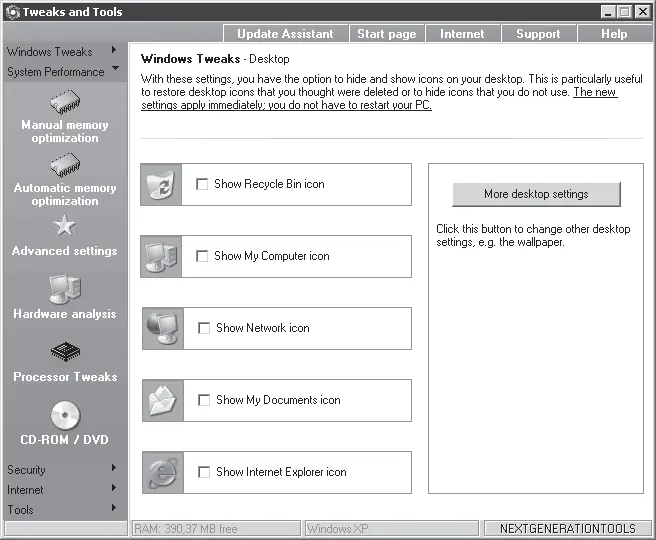Image resolution: width=656 pixels, height=540 pixels.
Task: Click the Recycle Bin icon tile
Action: click(161, 184)
